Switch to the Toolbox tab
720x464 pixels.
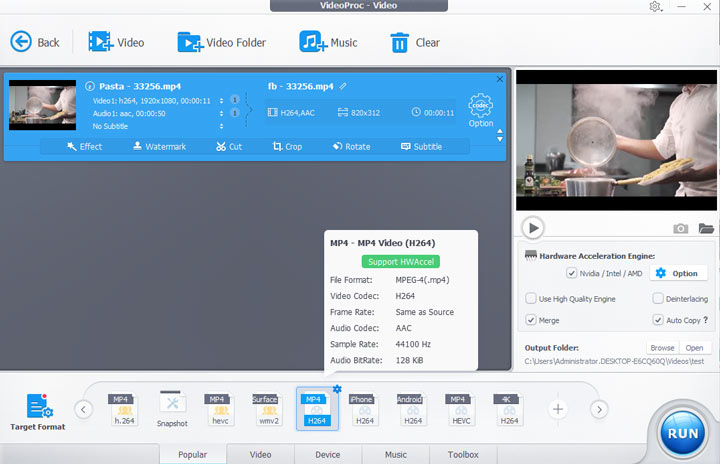[x=463, y=454]
